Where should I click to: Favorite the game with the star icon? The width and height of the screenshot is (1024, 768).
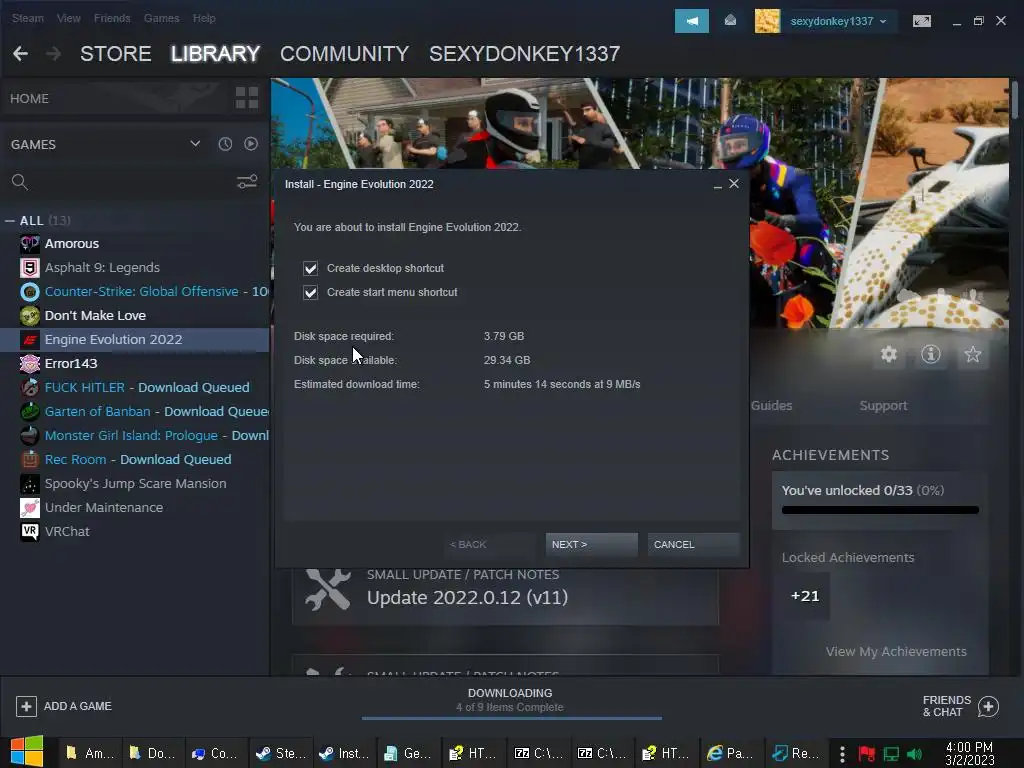pyautogui.click(x=972, y=355)
